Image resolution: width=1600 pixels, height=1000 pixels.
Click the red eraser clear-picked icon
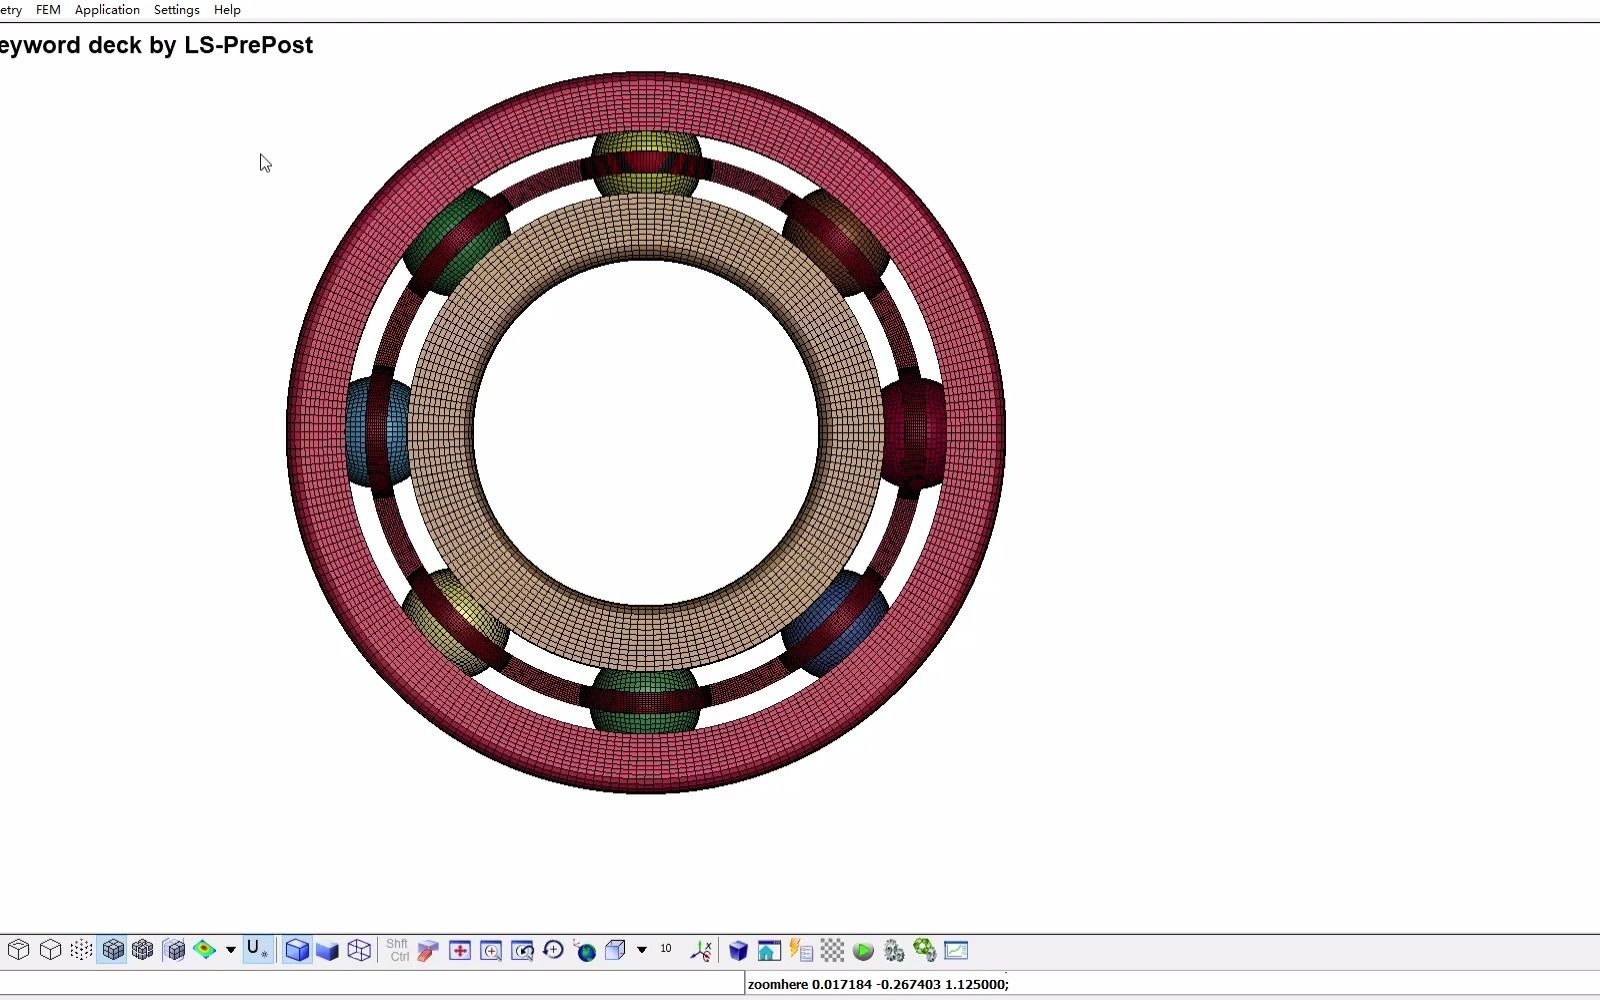click(x=428, y=950)
